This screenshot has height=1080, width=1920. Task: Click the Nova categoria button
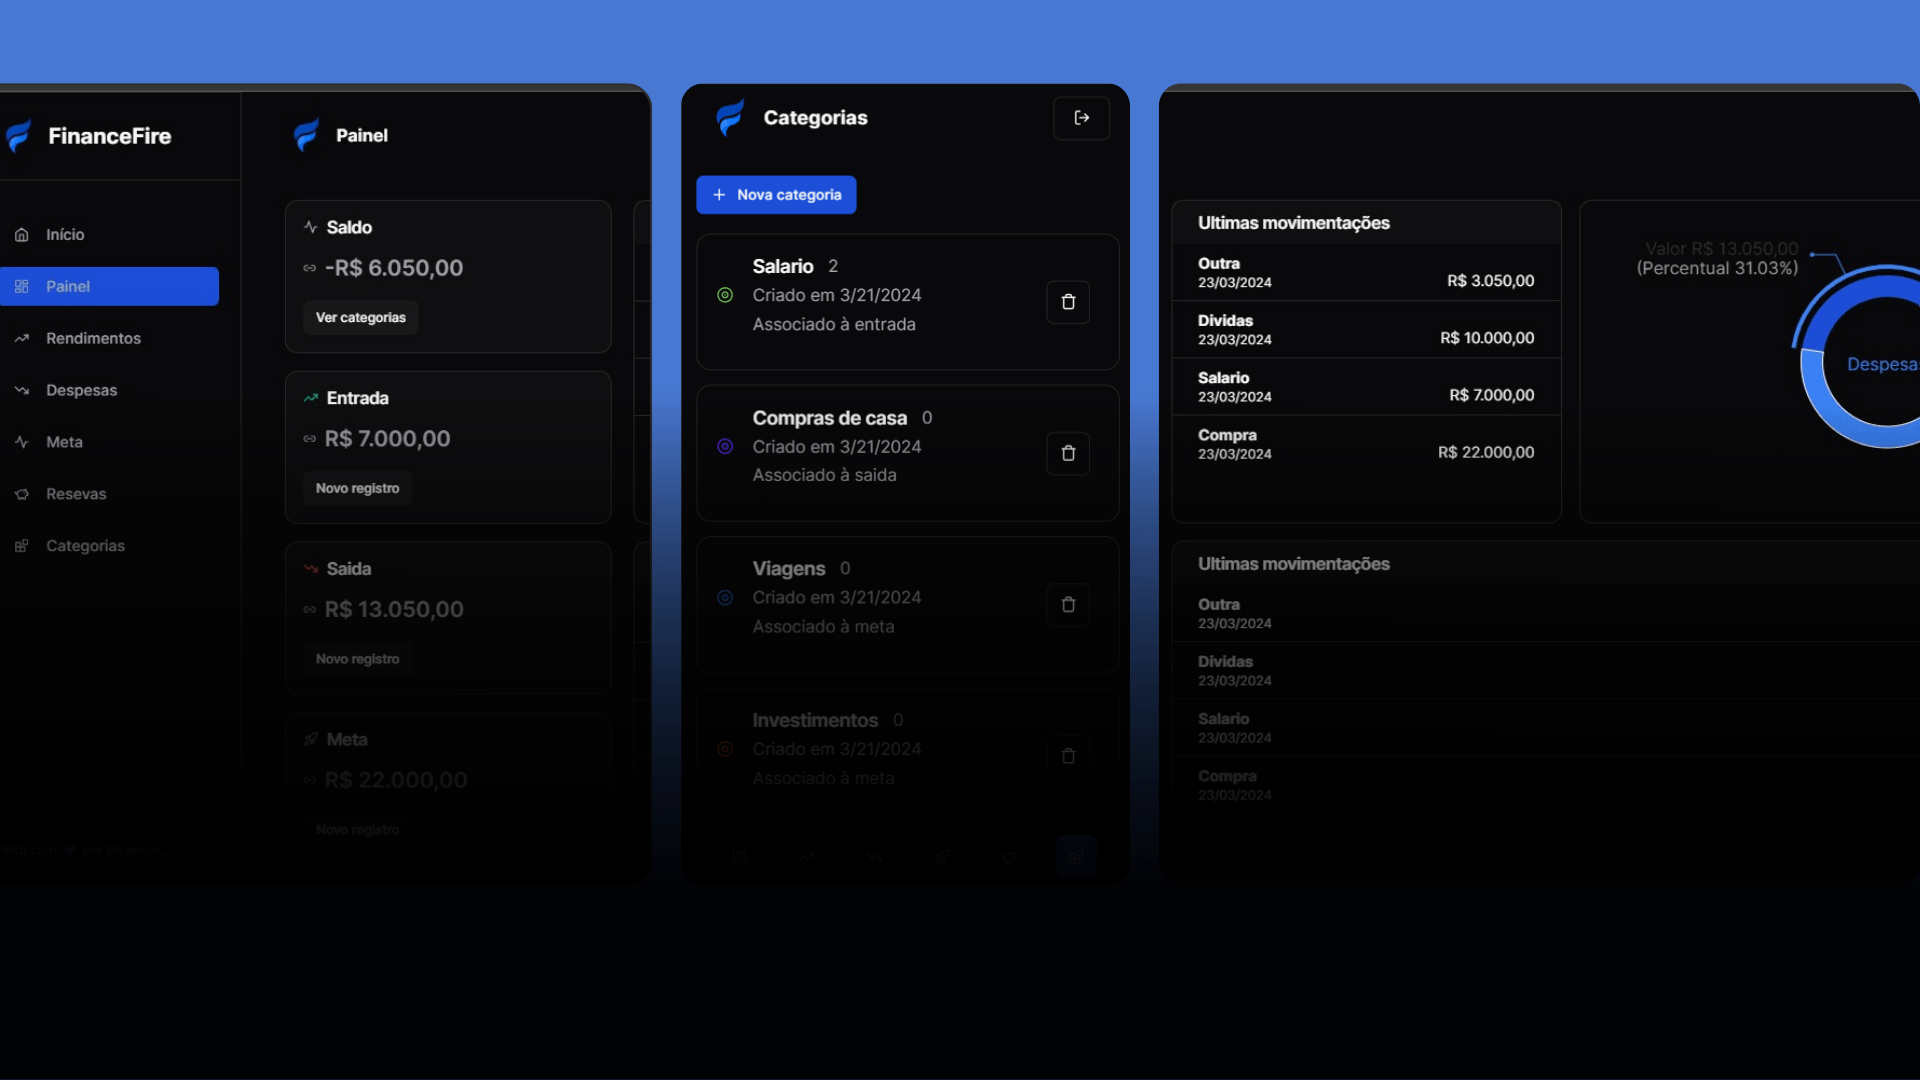coord(776,195)
